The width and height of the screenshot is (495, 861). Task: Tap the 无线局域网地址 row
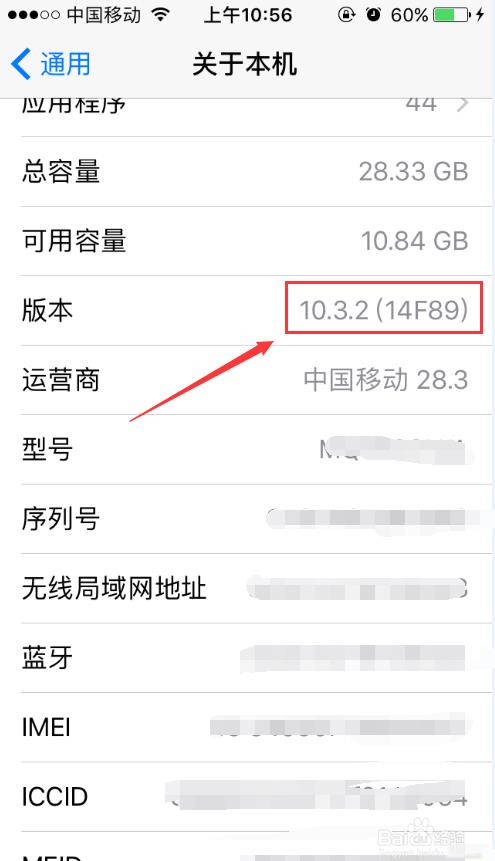[x=256, y=588]
